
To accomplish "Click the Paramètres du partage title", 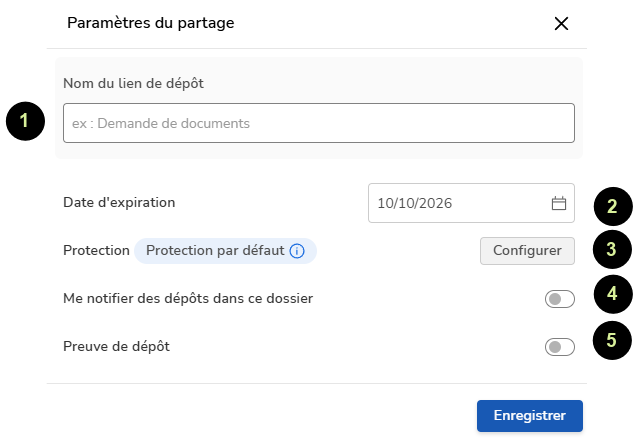I will (151, 23).
